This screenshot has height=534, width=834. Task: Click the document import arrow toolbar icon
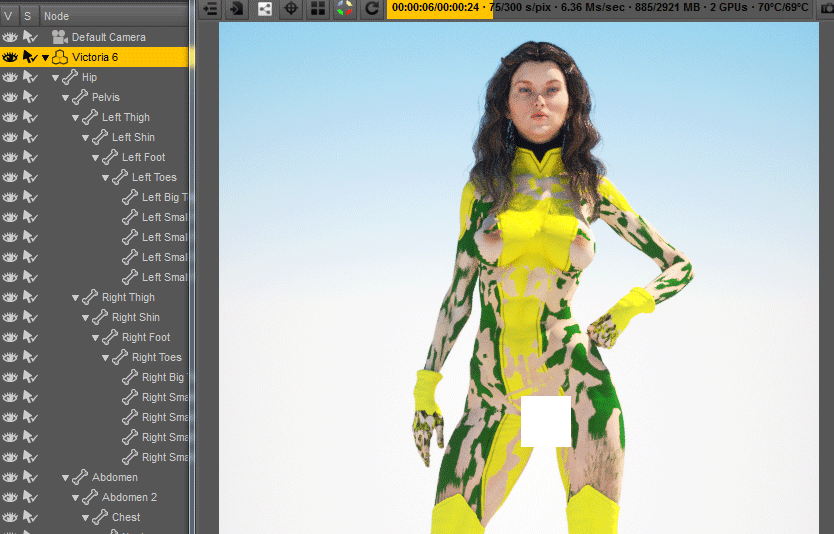(237, 9)
